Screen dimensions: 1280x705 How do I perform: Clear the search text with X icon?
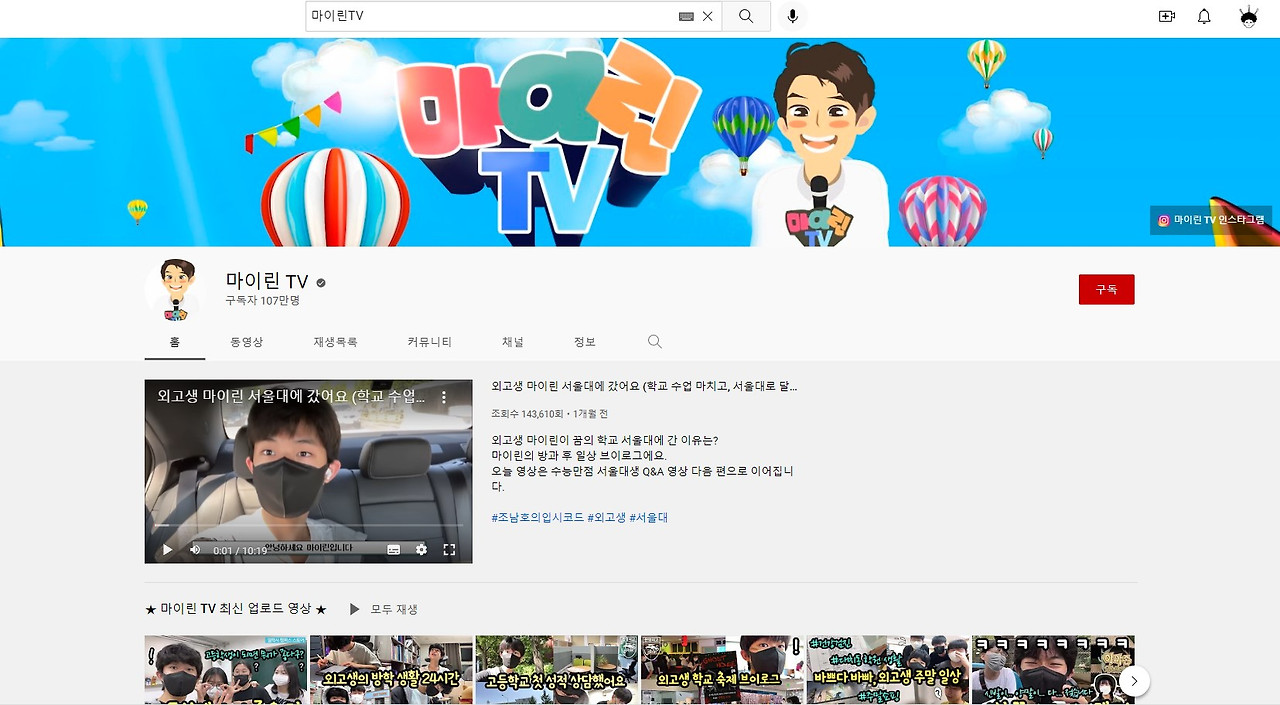(708, 16)
